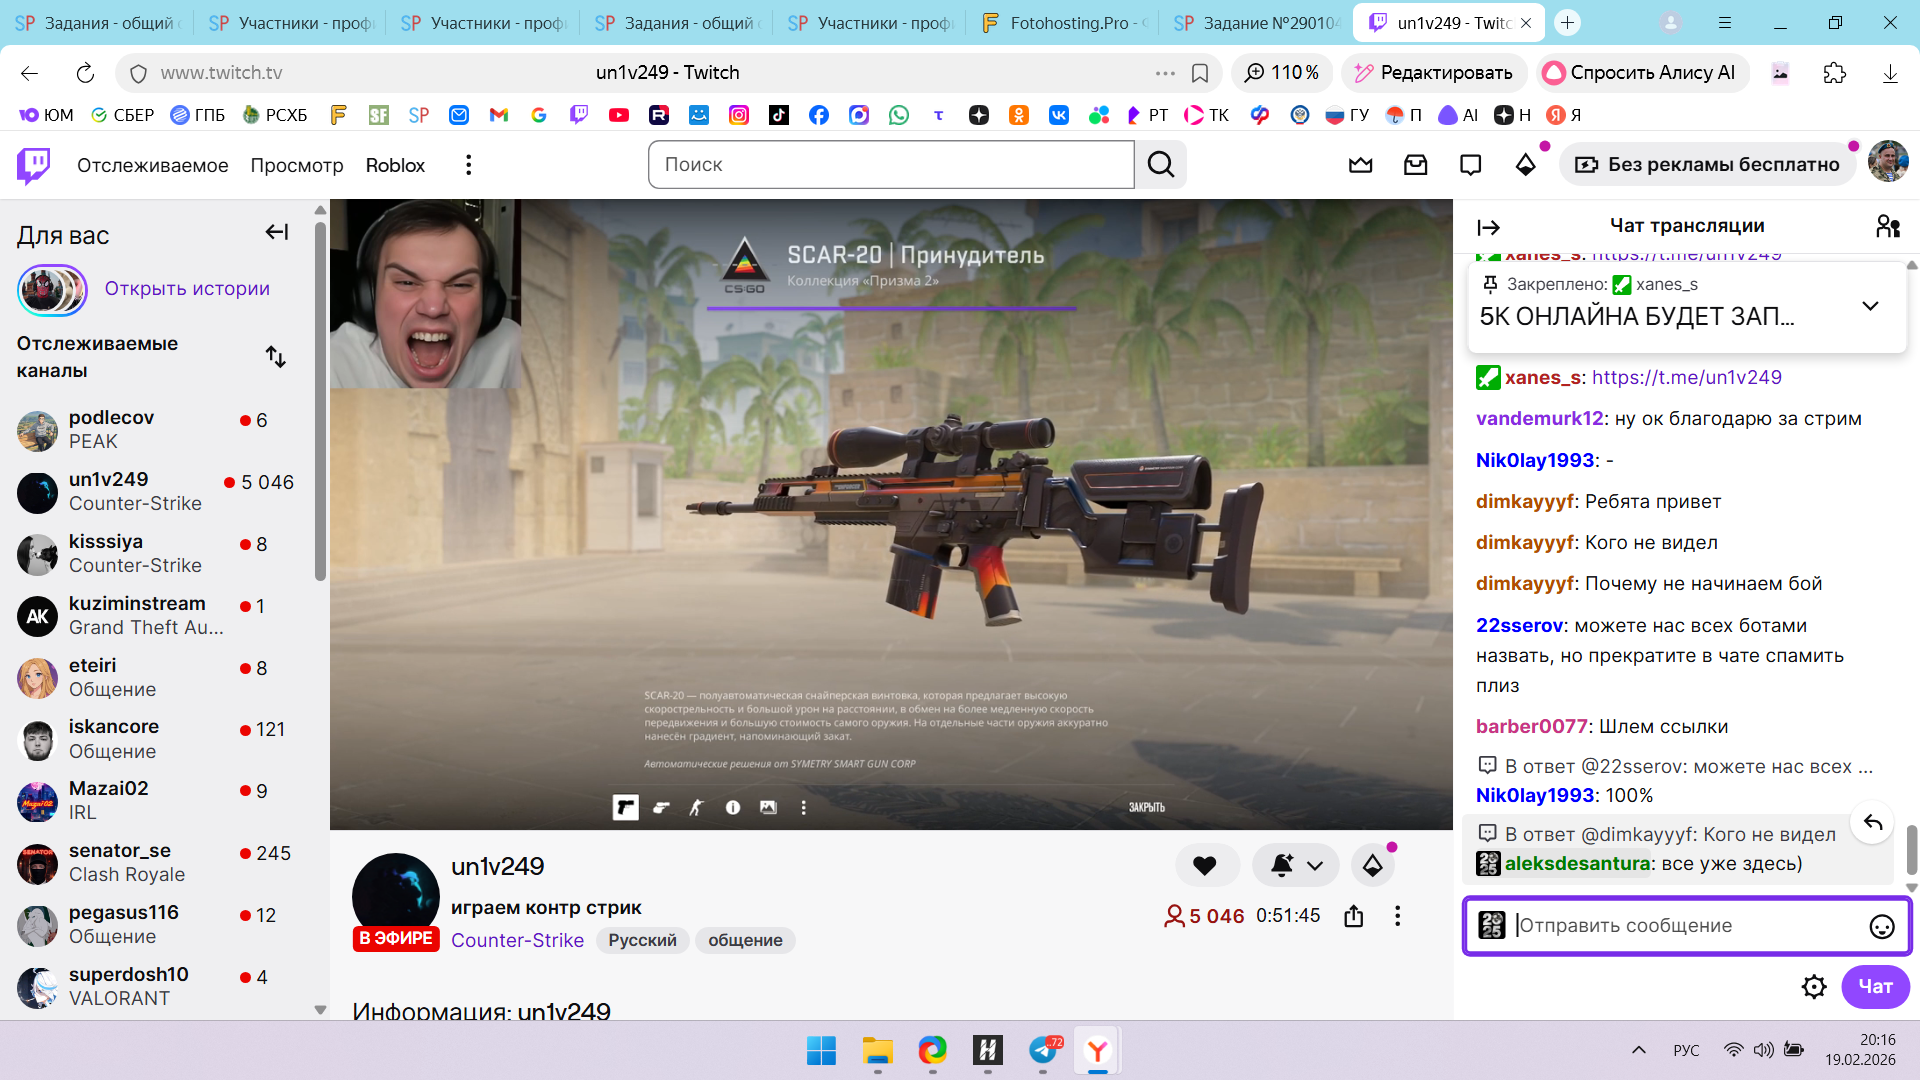
Task: Open whispers chat bubble icon
Action: (x=1470, y=165)
